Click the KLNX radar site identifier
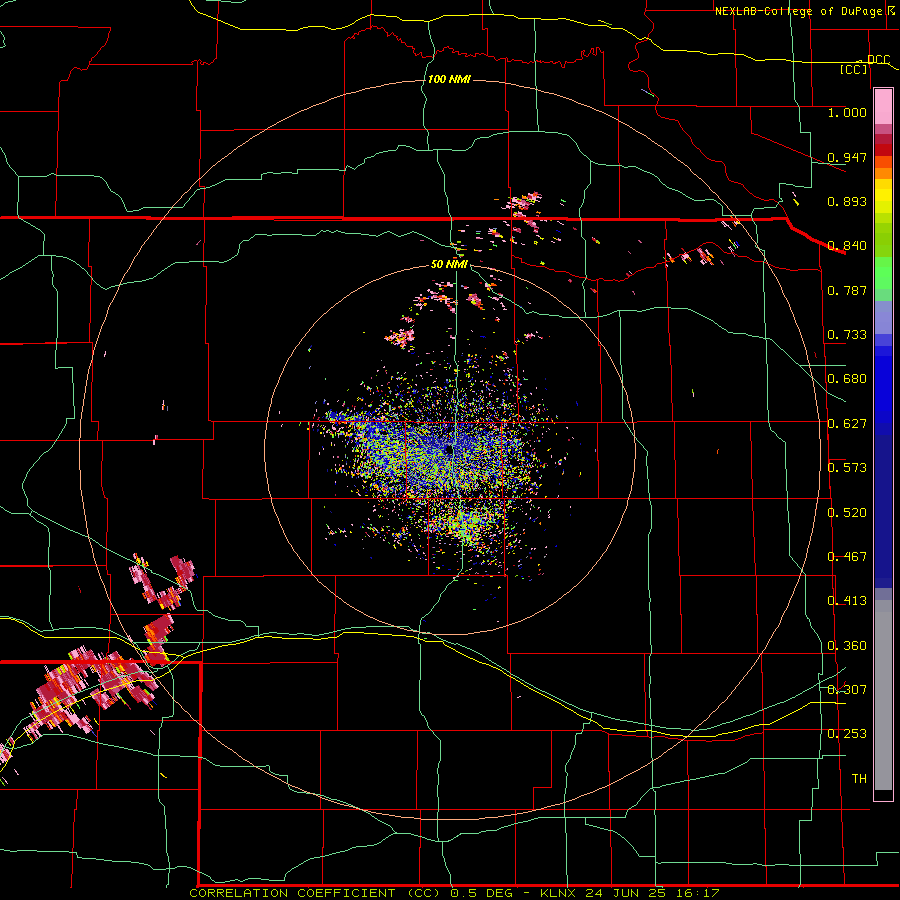 pyautogui.click(x=560, y=893)
